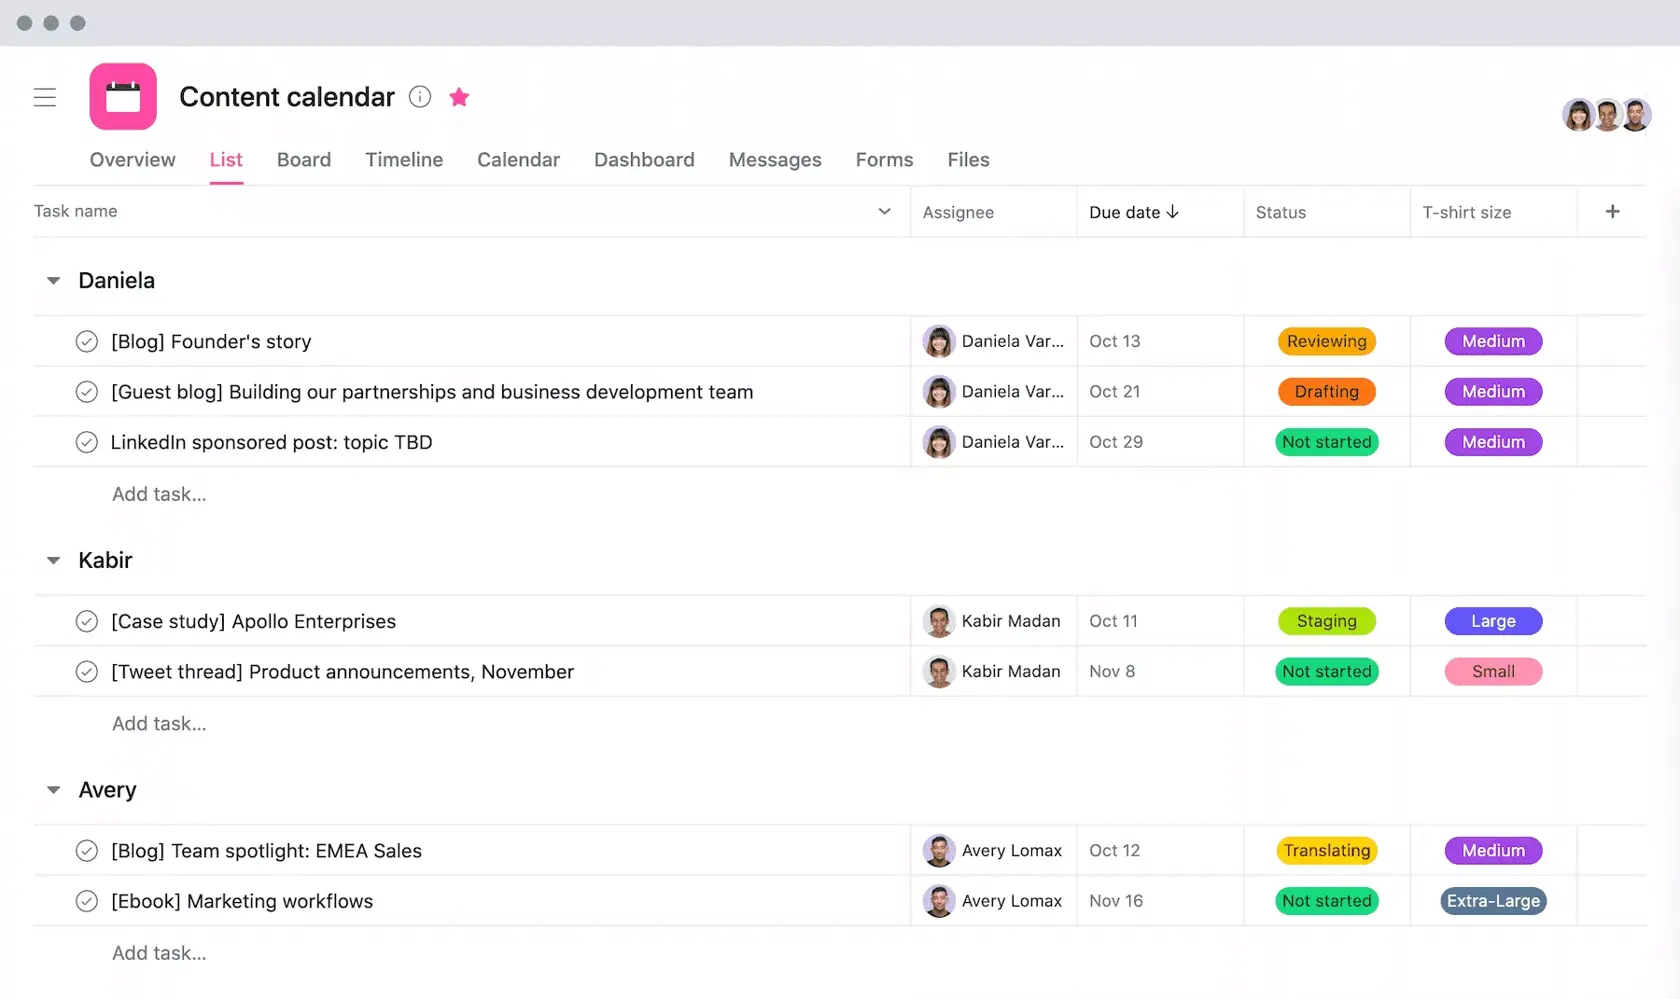Viewport: 1680px width, 999px height.
Task: Switch to the Board tab
Action: point(304,160)
